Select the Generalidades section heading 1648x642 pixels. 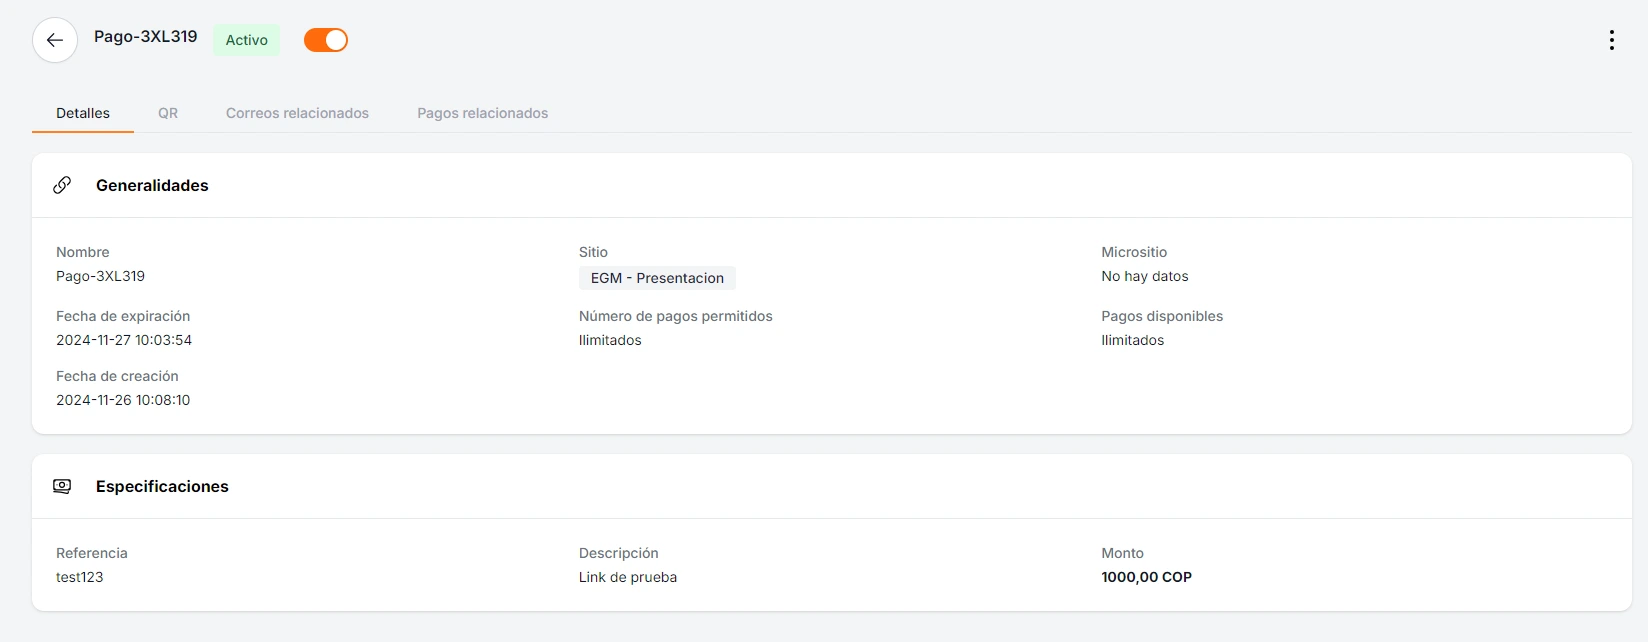[152, 185]
